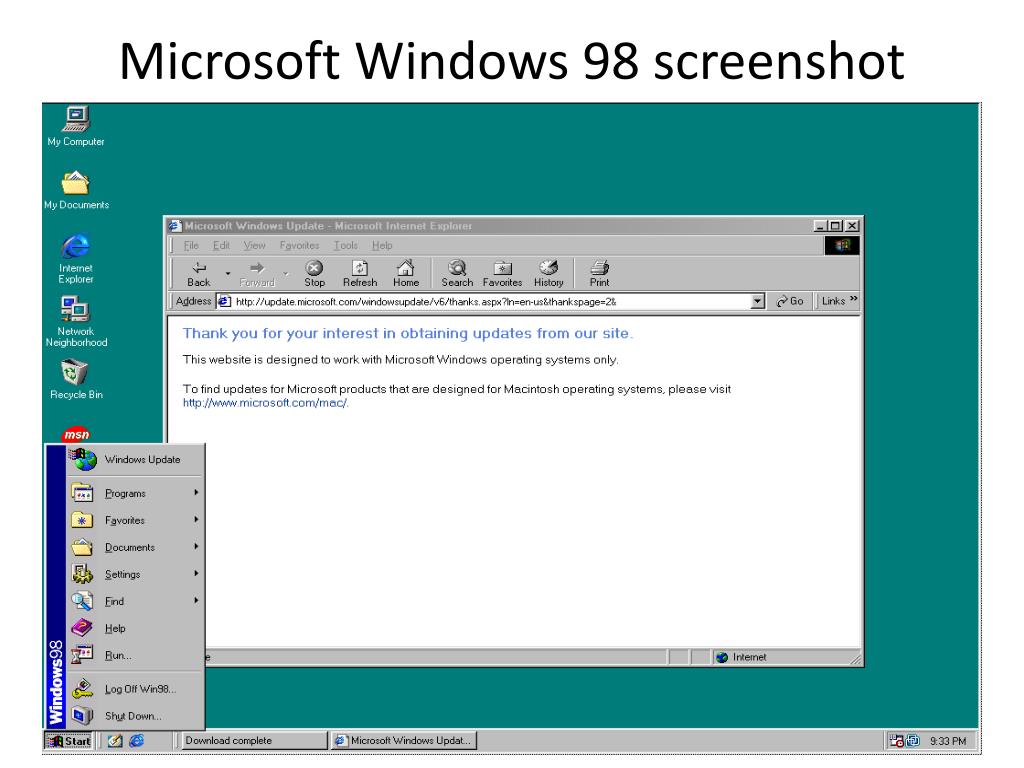The width and height of the screenshot is (1024, 768).
Task: Go to Home page button
Action: (406, 274)
